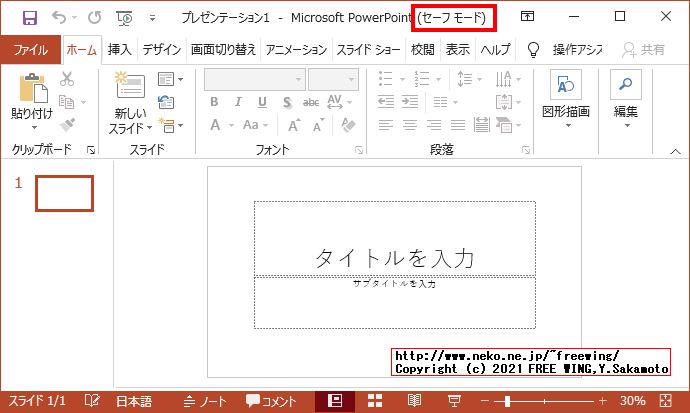This screenshot has width=690, height=413.
Task: Click Decrease Font Size icon
Action: coord(319,126)
